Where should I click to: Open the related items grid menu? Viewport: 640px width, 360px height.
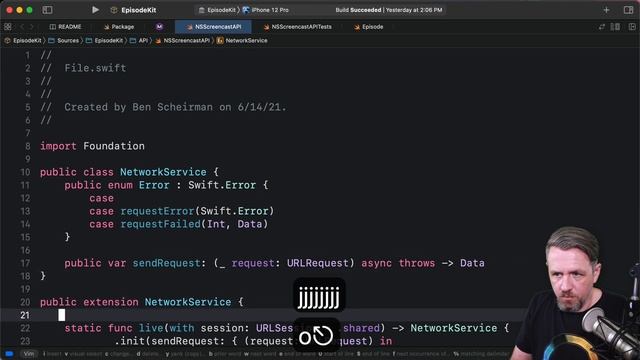(x=8, y=27)
